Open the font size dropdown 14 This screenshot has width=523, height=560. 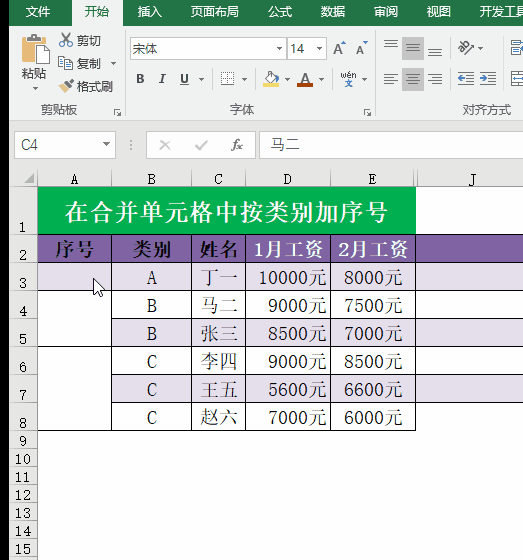[x=319, y=48]
